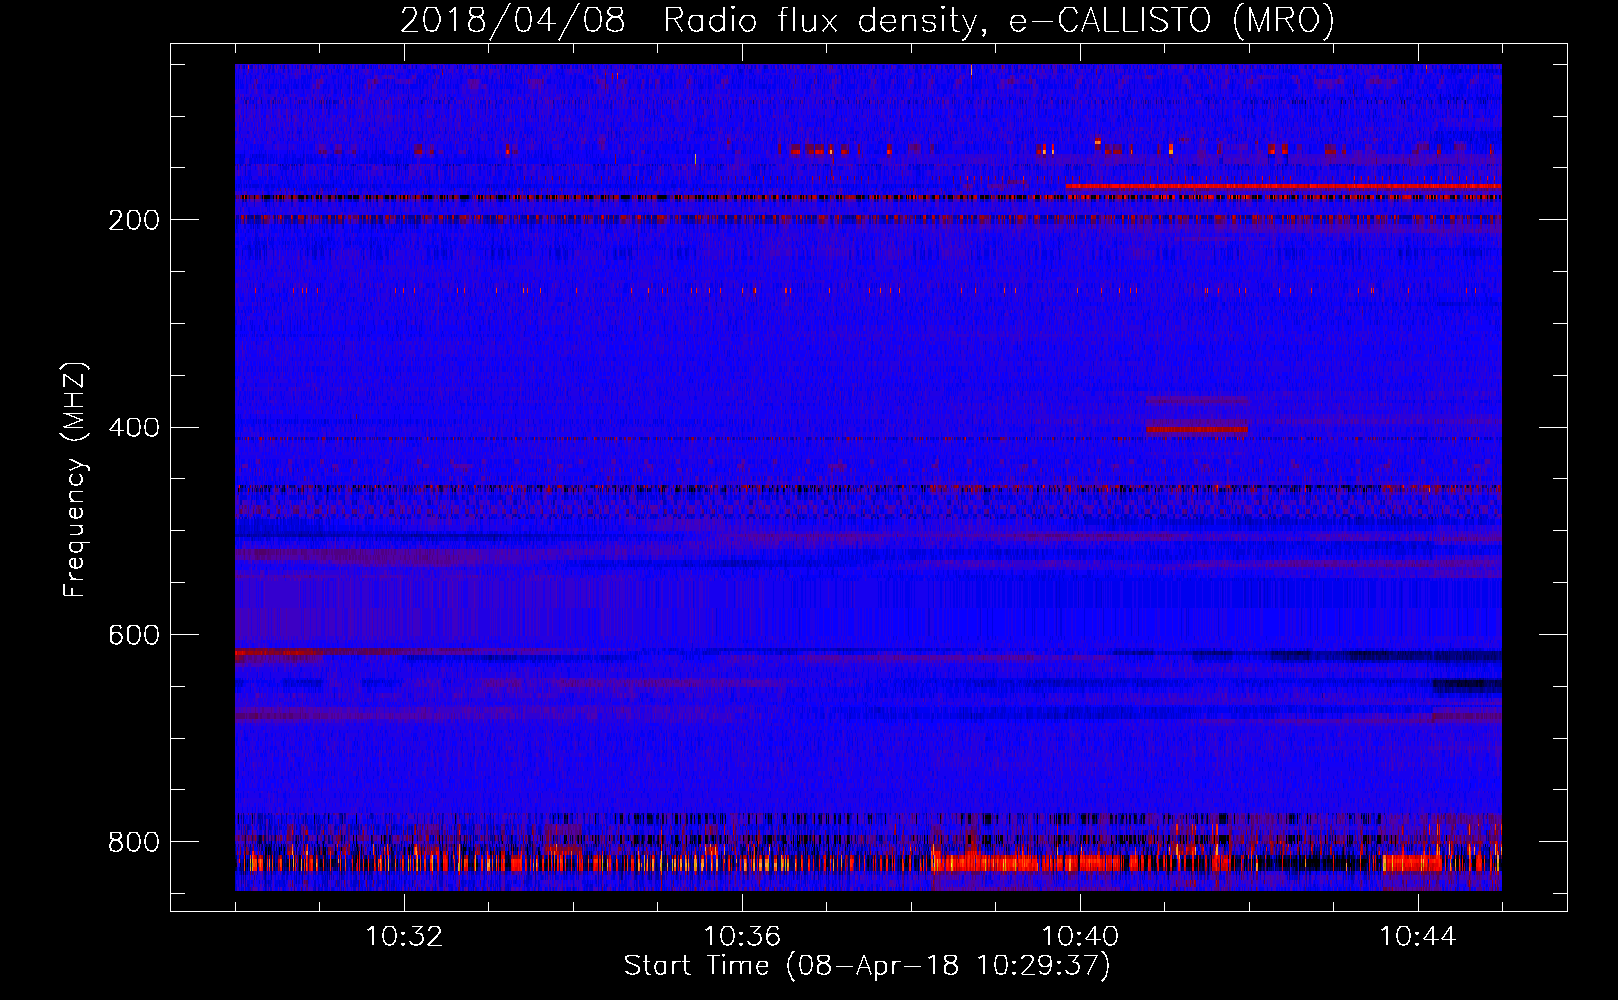Viewport: 1618px width, 1000px height.
Task: Click the 10:40 time axis label
Action: (1080, 937)
